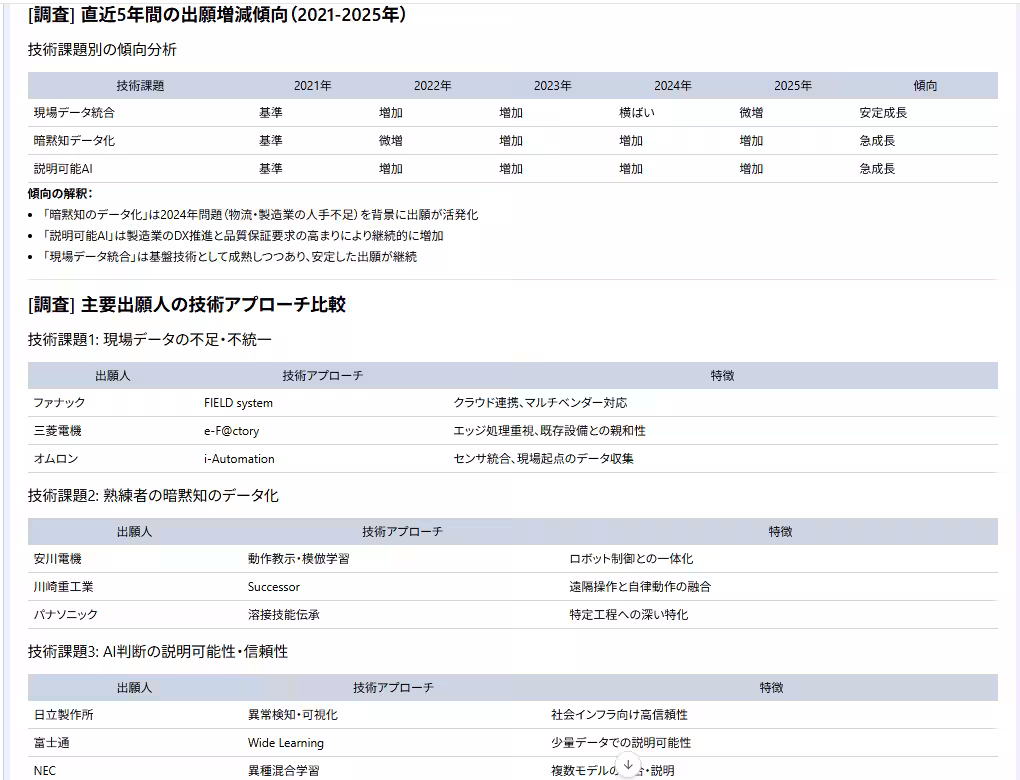Click the 異種混合学習 cell
Screen dimensions: 1020x780
pyautogui.click(x=284, y=771)
